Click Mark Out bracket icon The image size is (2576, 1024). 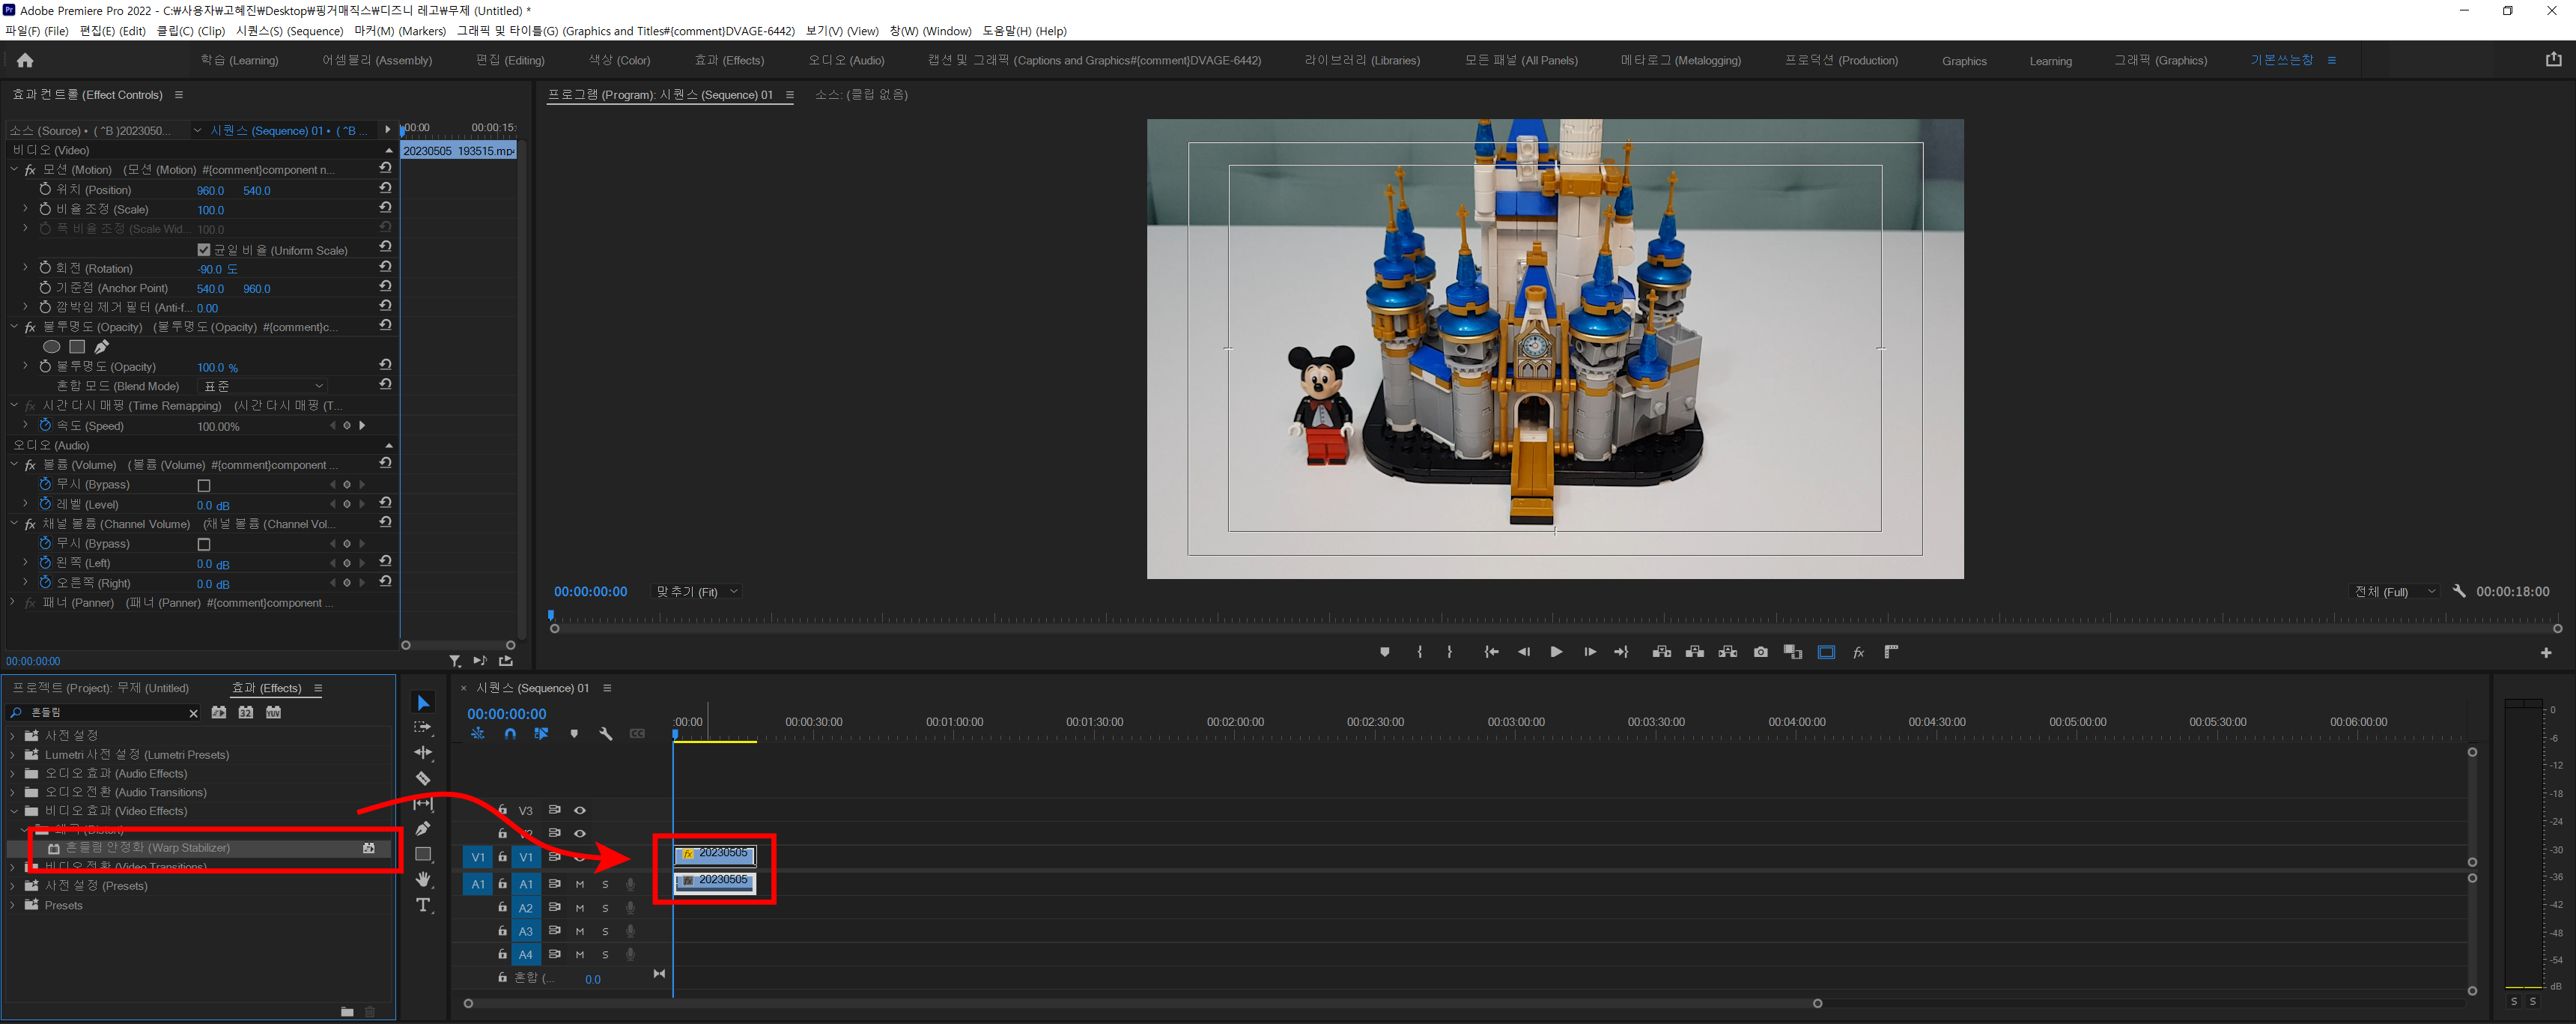1450,652
